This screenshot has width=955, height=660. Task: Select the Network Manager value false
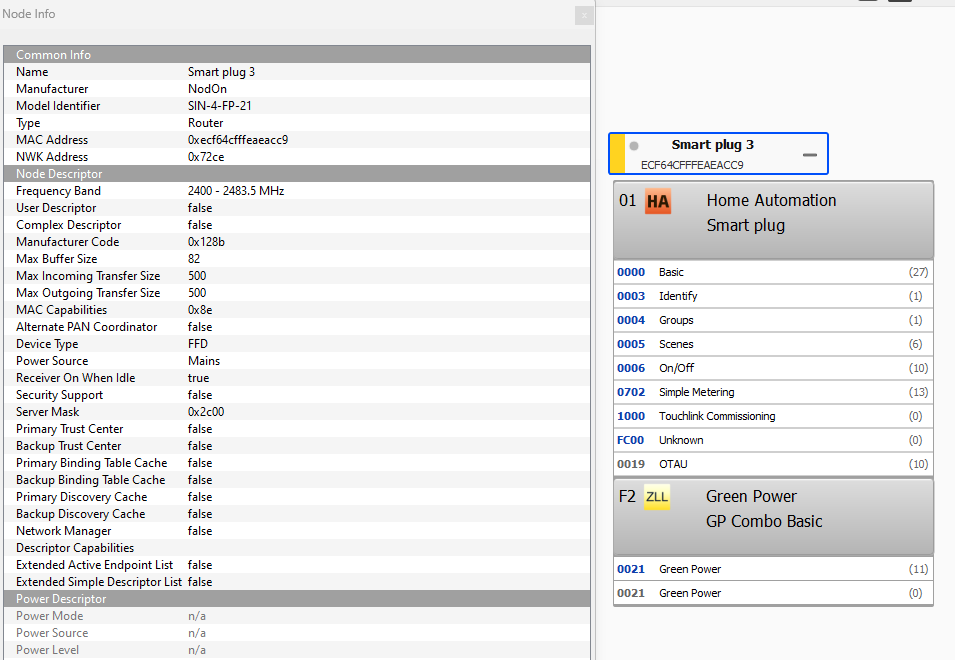[x=200, y=531]
